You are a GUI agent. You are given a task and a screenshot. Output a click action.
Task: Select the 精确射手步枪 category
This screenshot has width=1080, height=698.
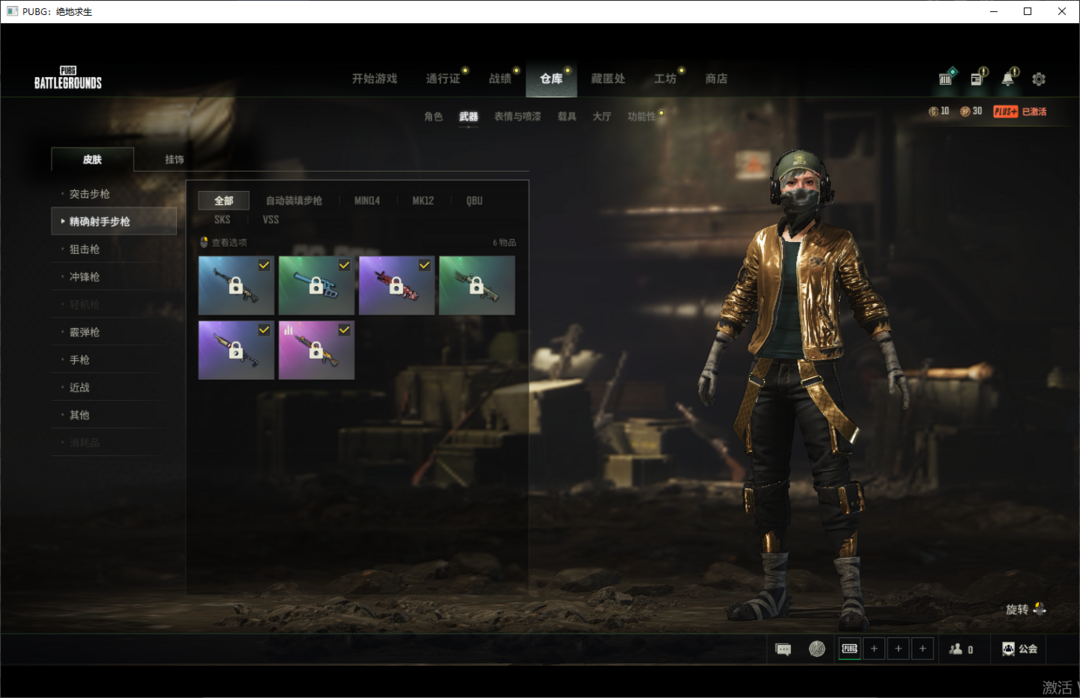pos(114,221)
